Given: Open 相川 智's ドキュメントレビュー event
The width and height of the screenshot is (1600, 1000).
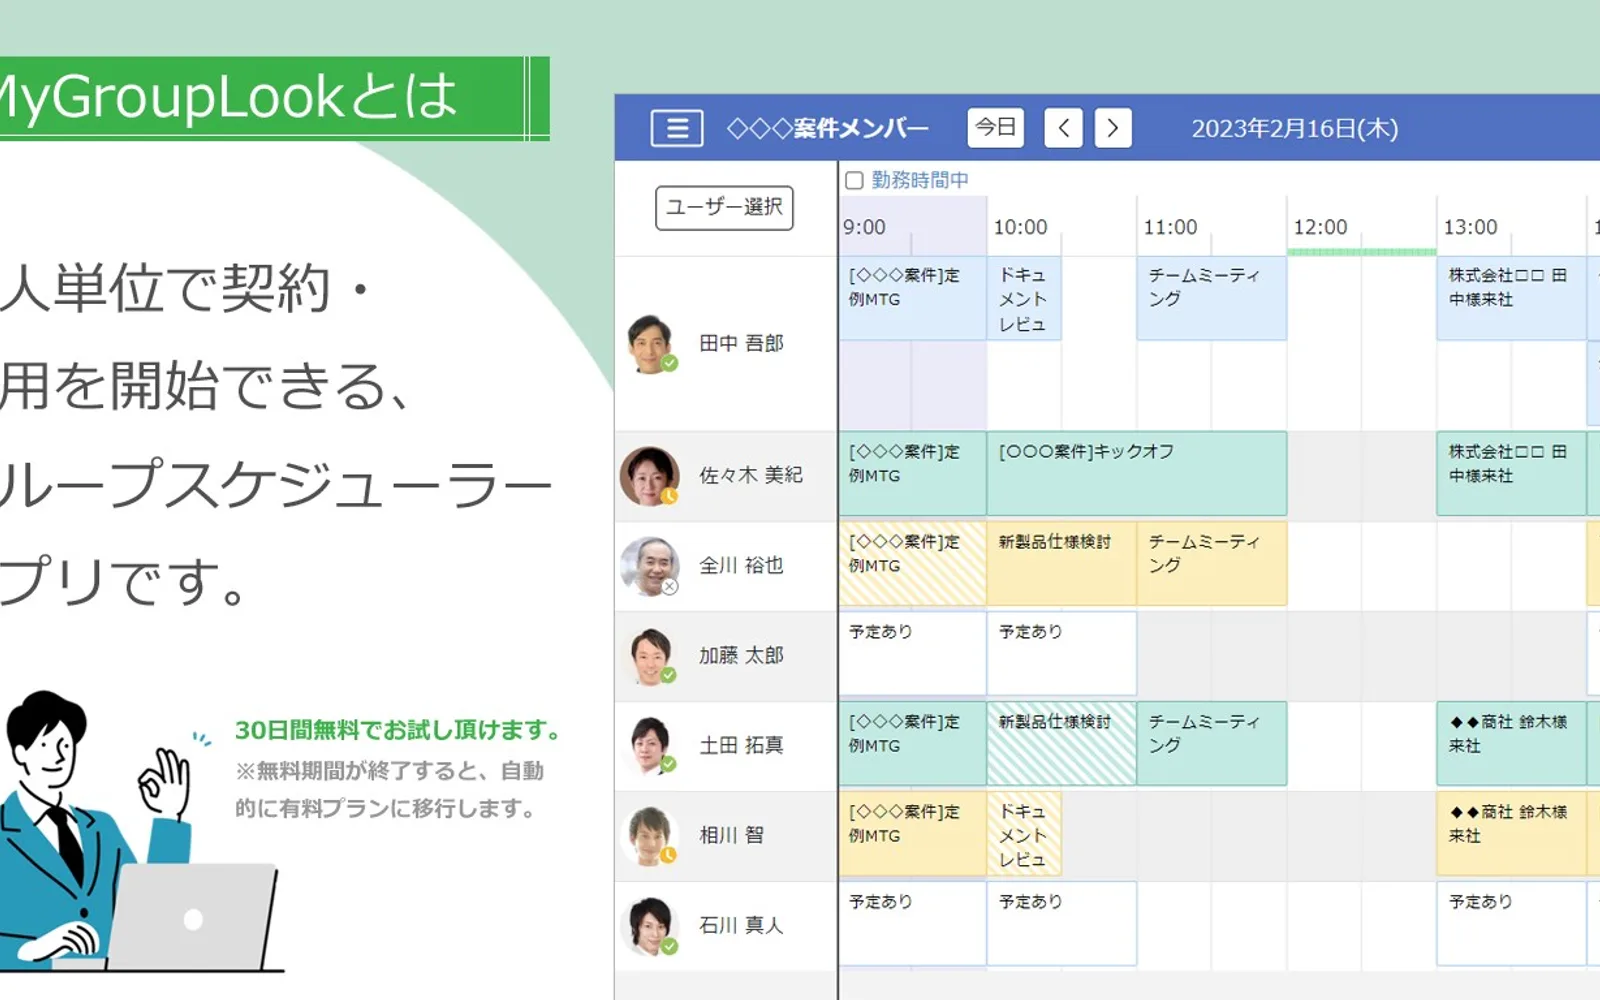Looking at the screenshot, I should (x=1024, y=834).
